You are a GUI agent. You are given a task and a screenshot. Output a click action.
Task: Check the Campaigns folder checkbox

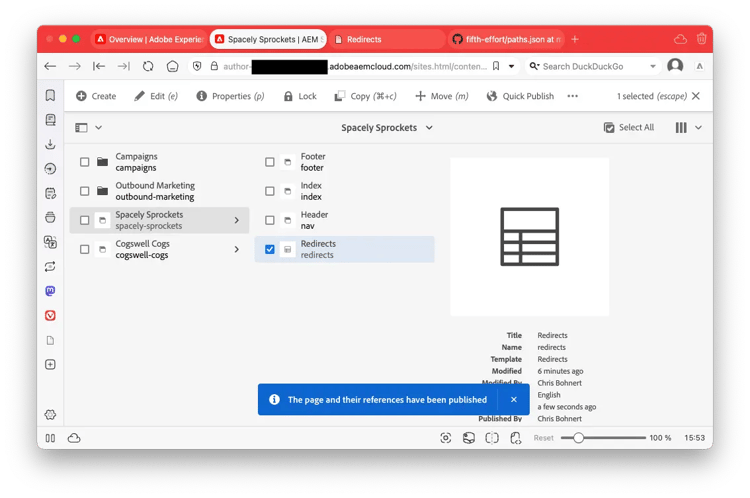click(85, 162)
